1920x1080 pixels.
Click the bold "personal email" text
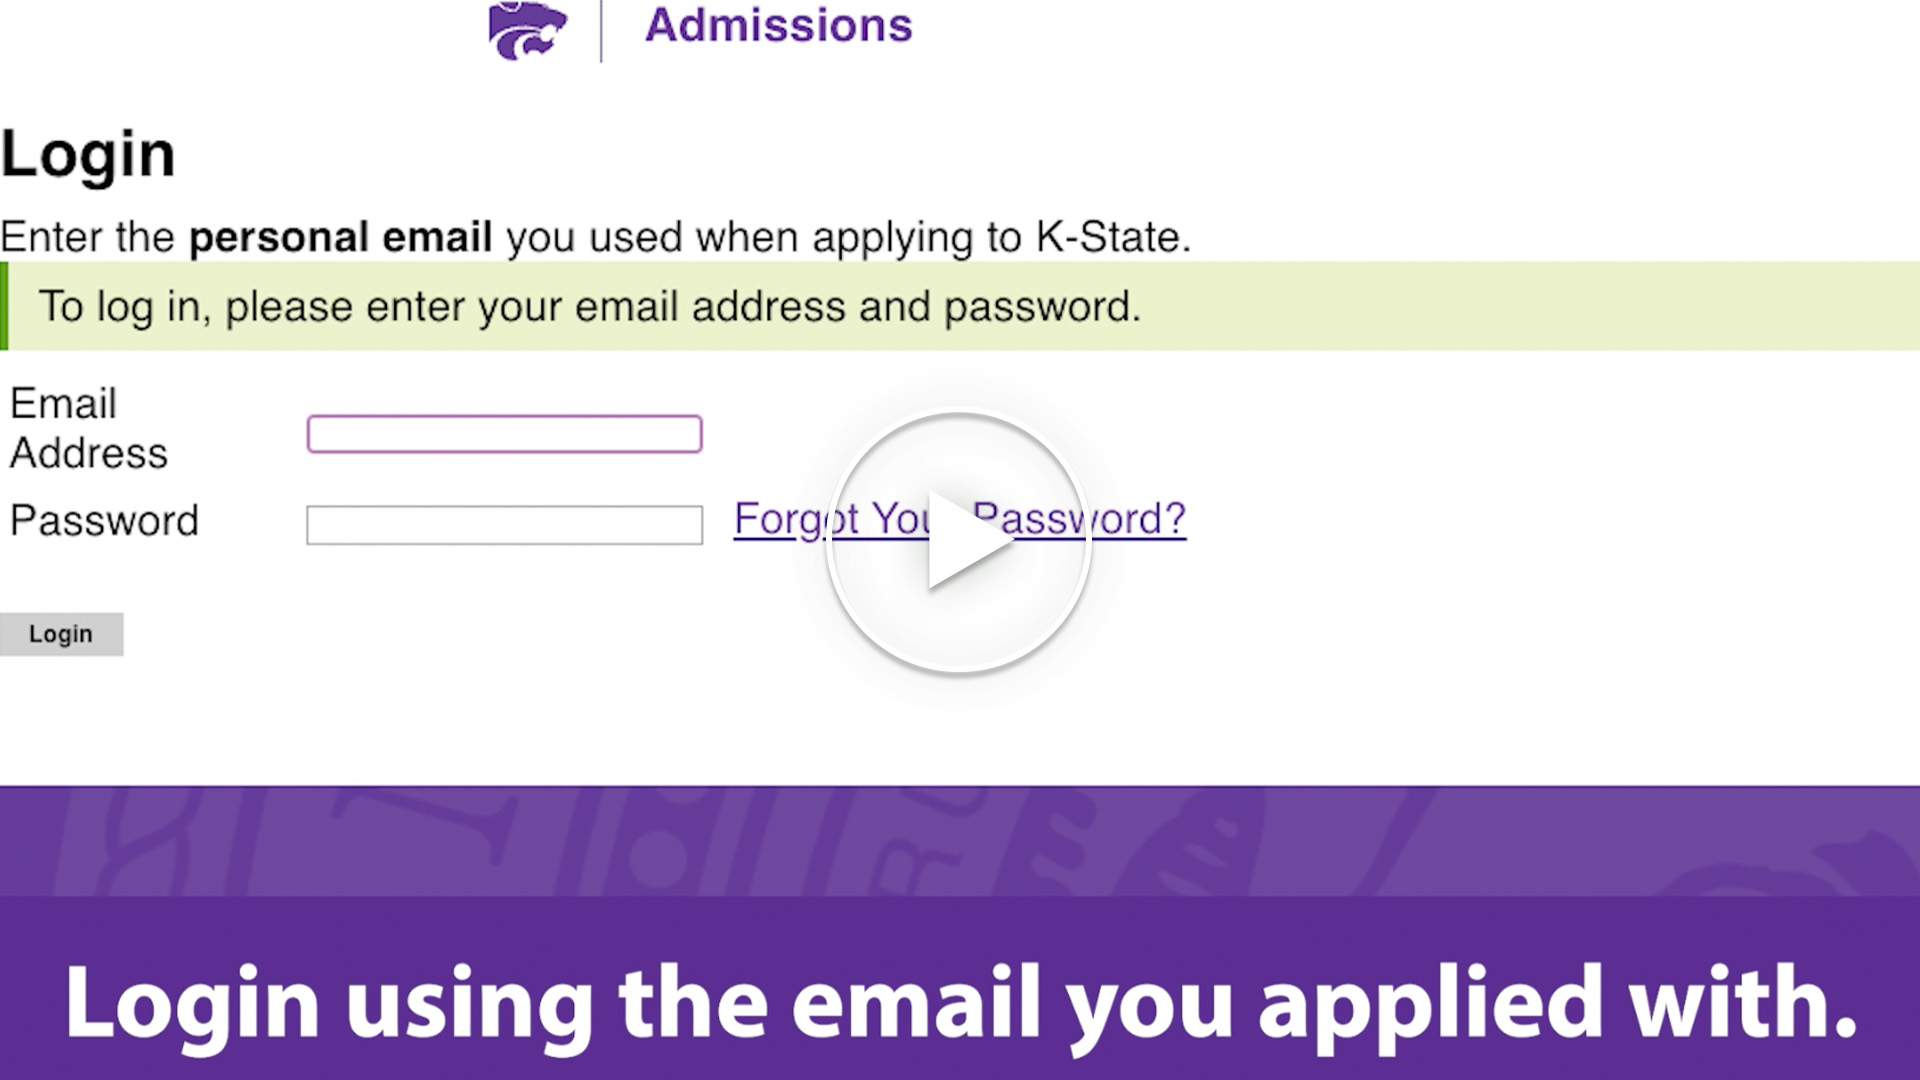pyautogui.click(x=340, y=238)
